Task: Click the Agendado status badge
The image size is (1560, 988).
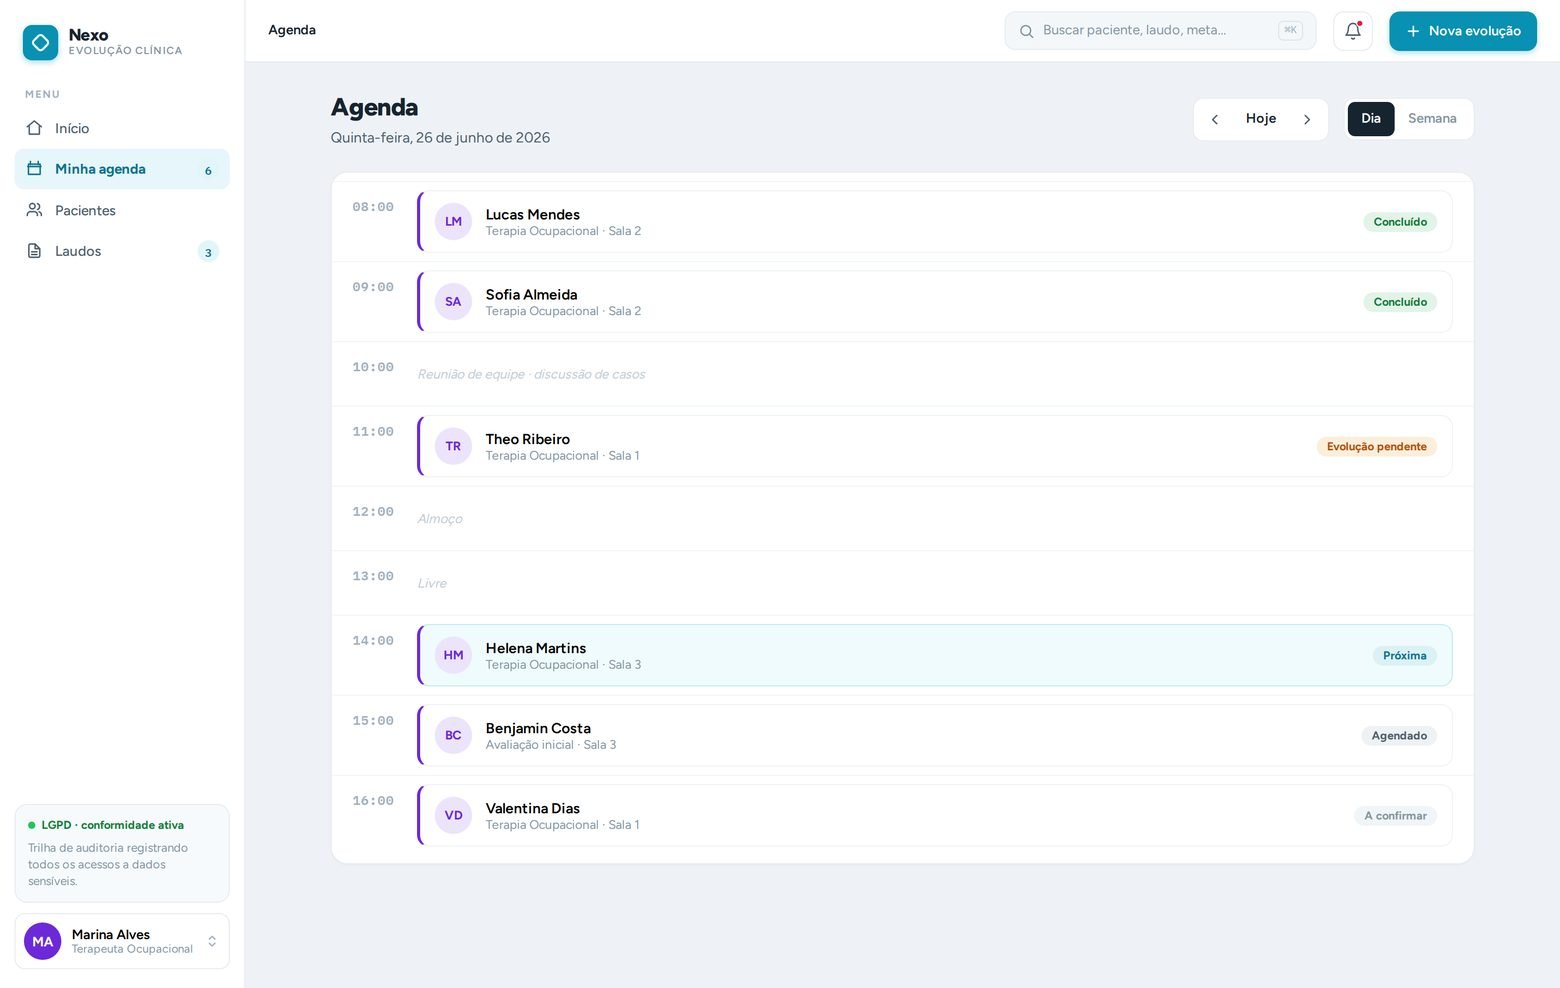Action: pos(1399,736)
